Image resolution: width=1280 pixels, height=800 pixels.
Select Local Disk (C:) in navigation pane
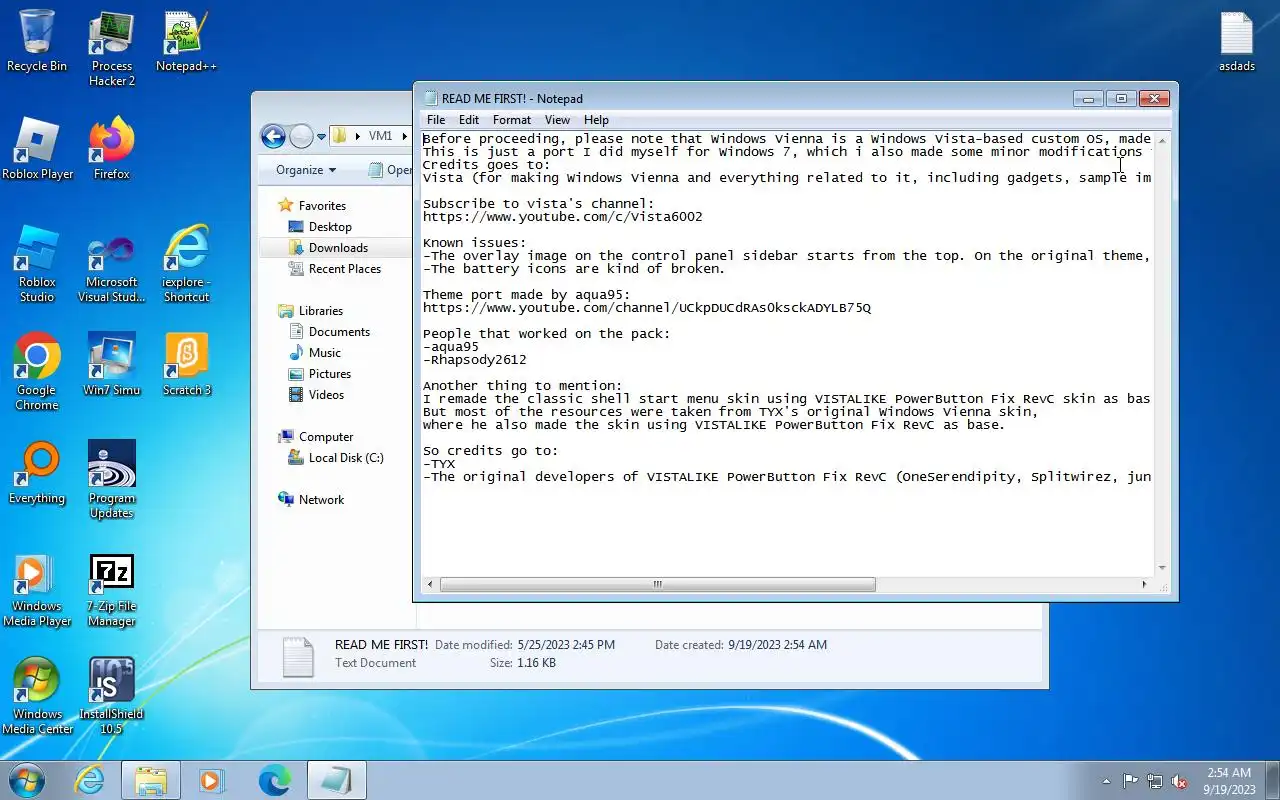(346, 458)
